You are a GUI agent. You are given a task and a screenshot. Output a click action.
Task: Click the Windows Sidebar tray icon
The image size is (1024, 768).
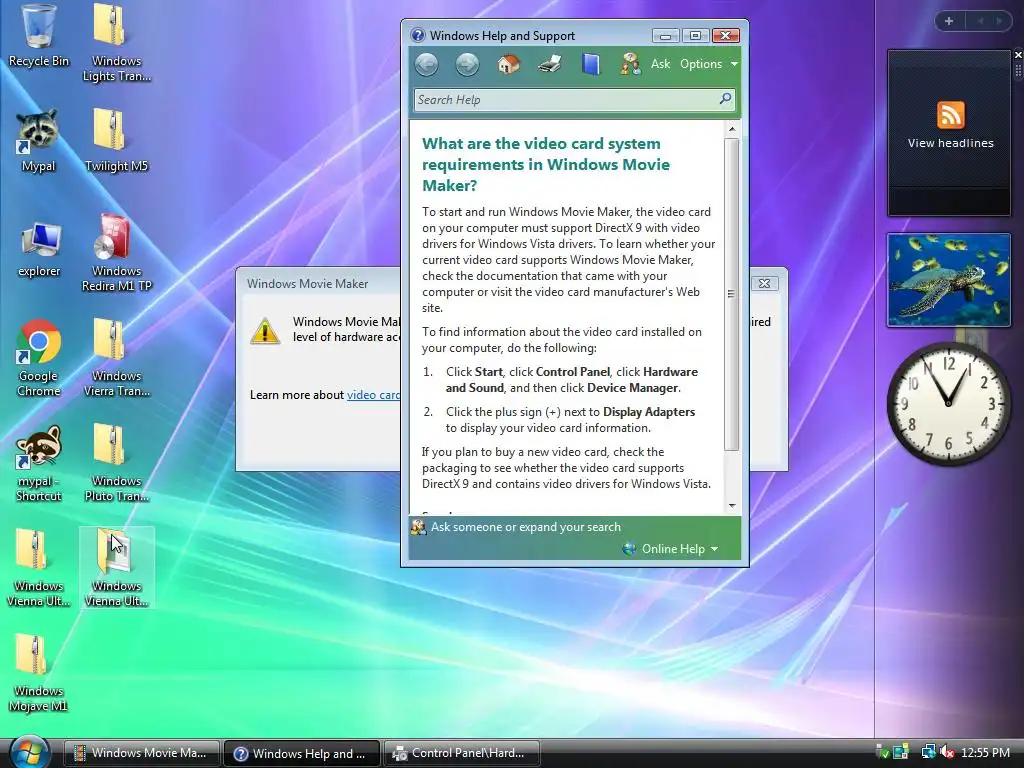coord(901,753)
